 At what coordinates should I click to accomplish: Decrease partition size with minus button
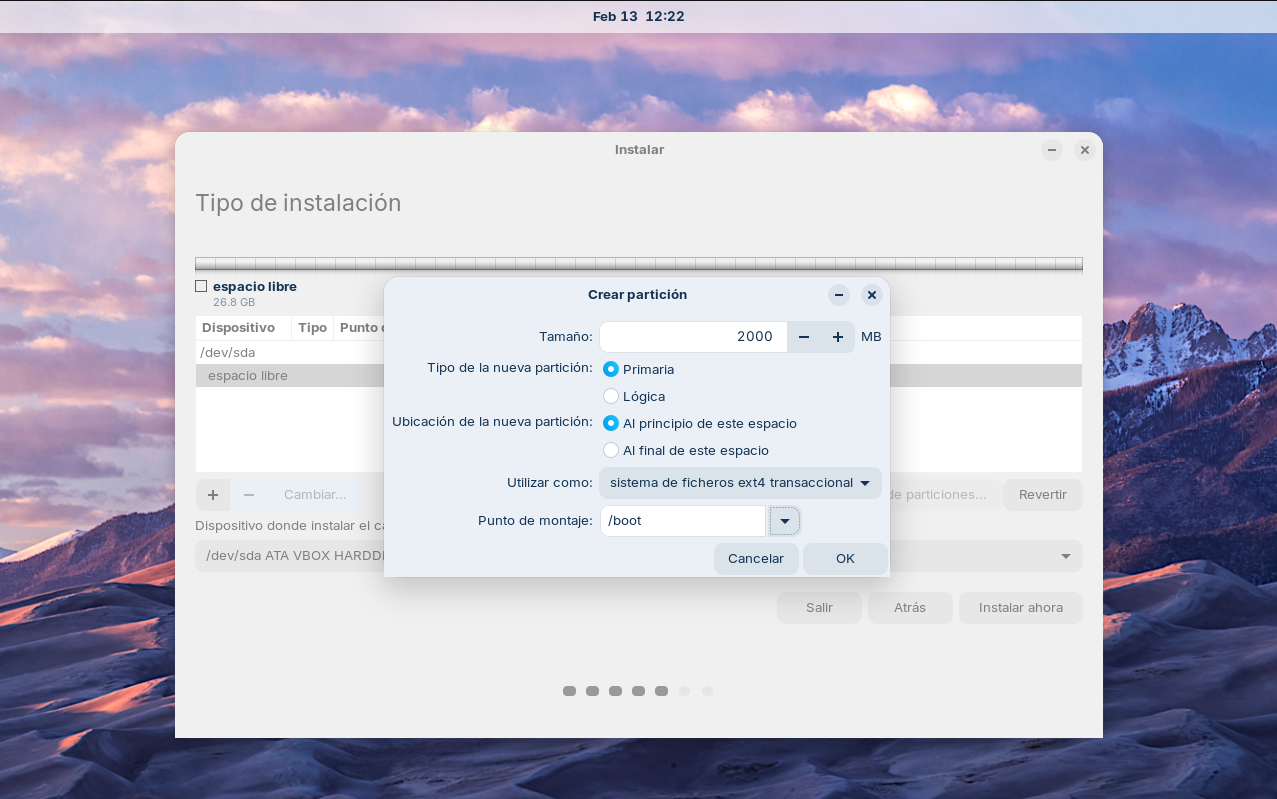[x=804, y=337]
